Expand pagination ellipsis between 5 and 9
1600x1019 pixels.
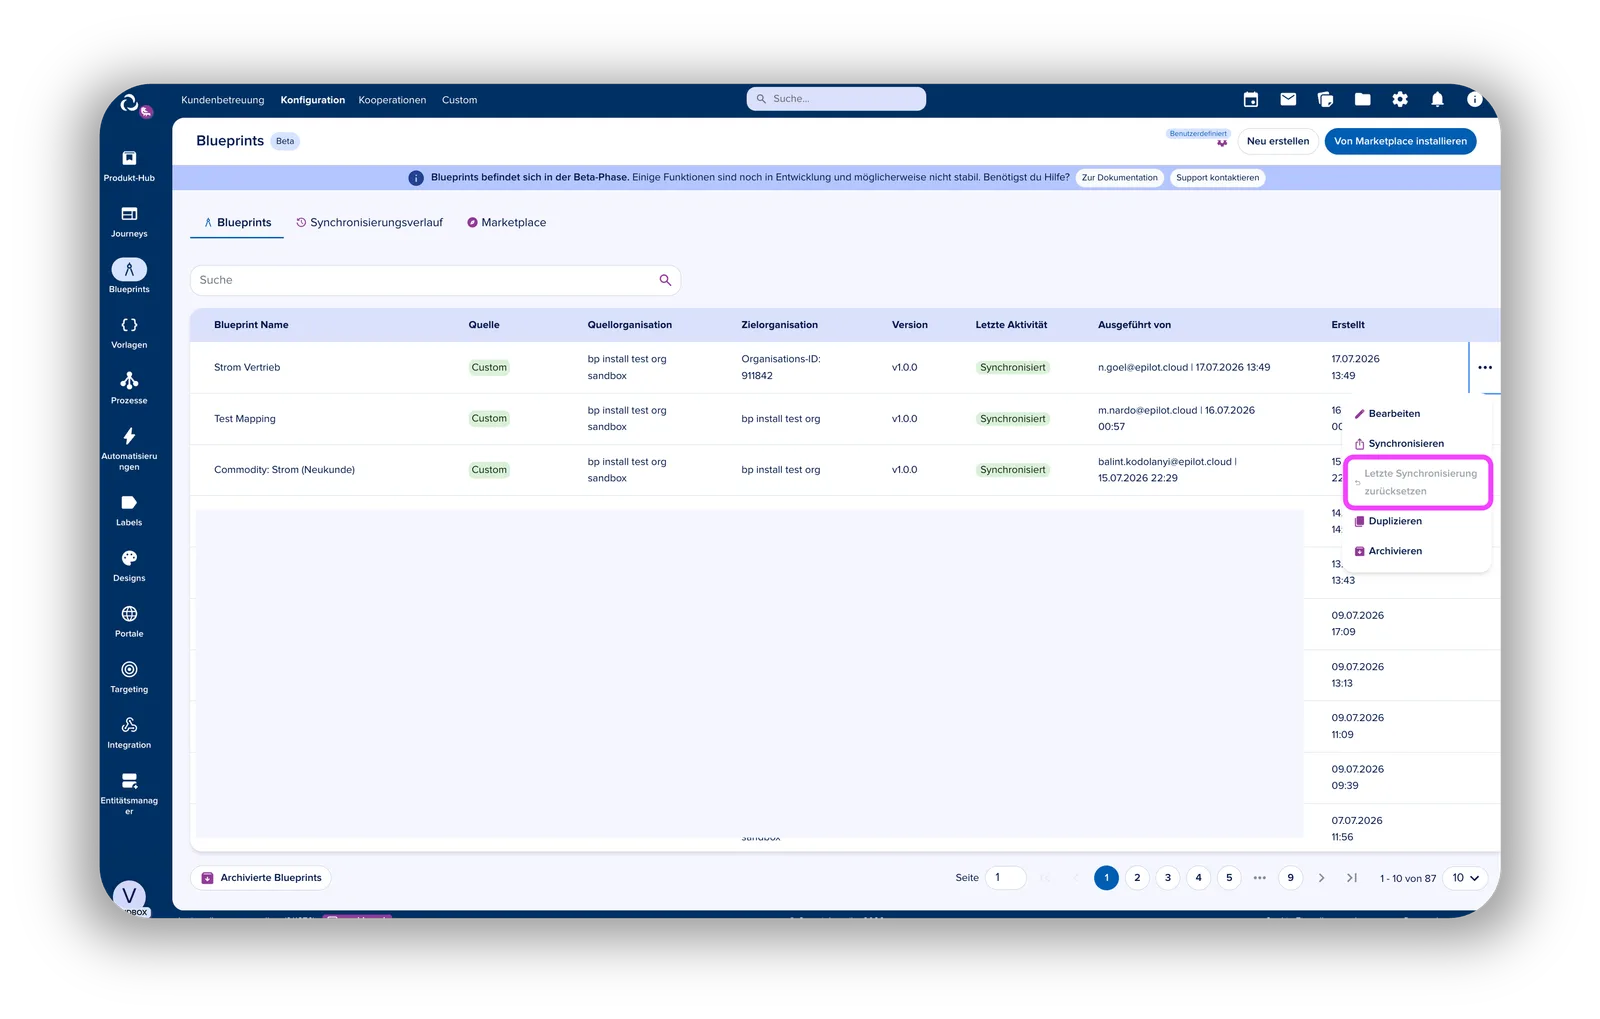click(x=1260, y=878)
